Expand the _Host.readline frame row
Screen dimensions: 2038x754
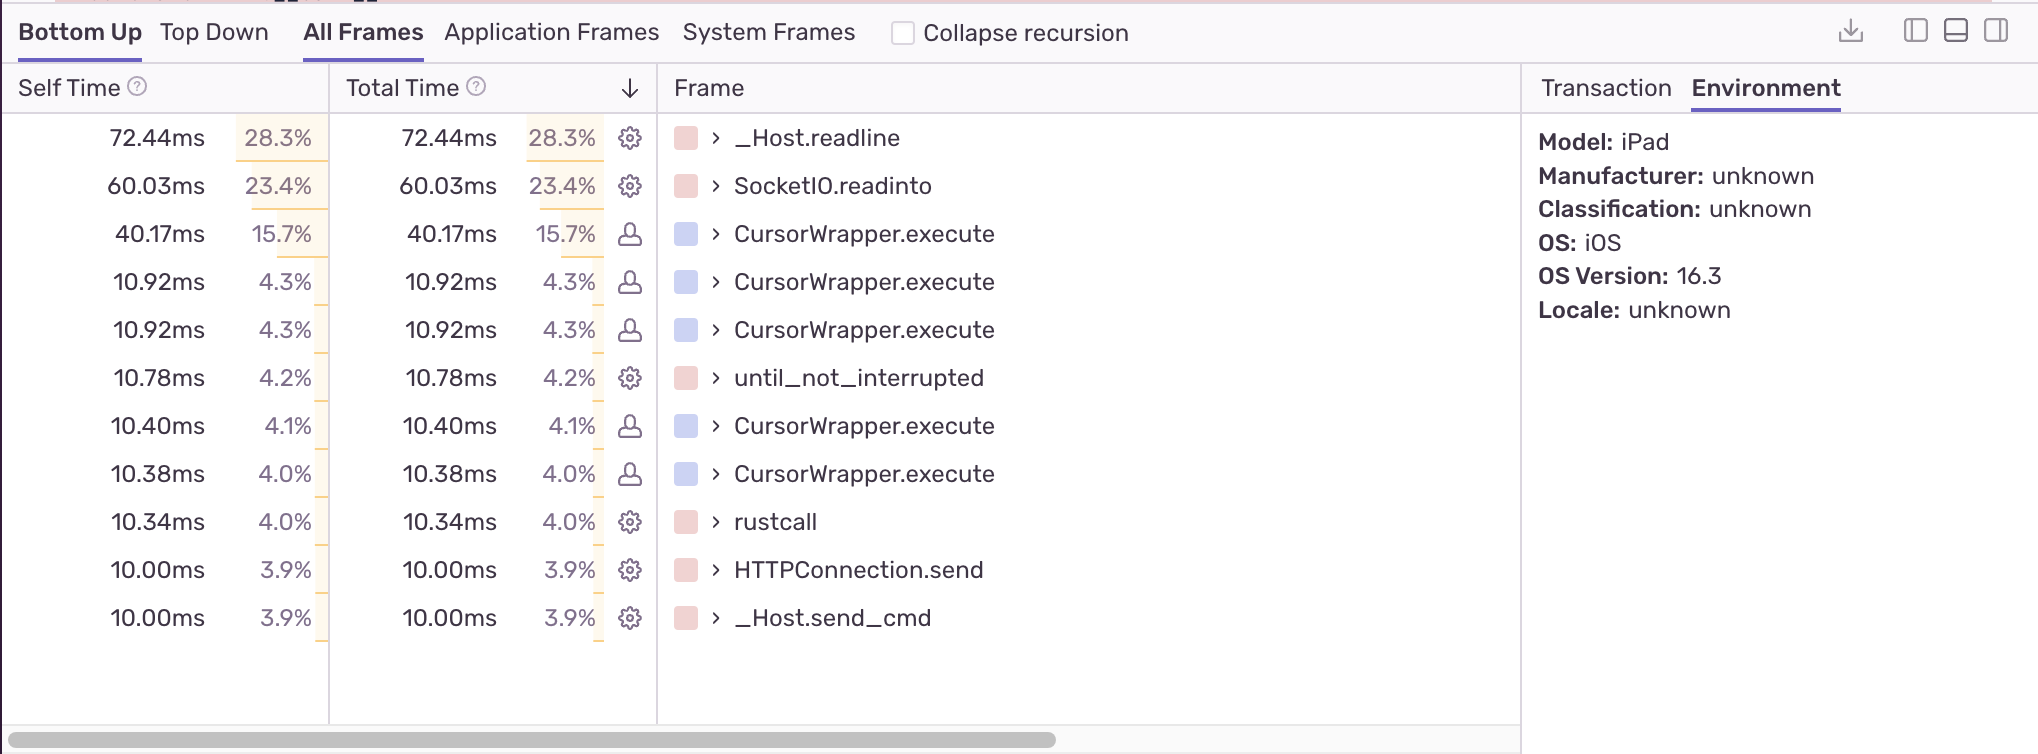tap(716, 138)
